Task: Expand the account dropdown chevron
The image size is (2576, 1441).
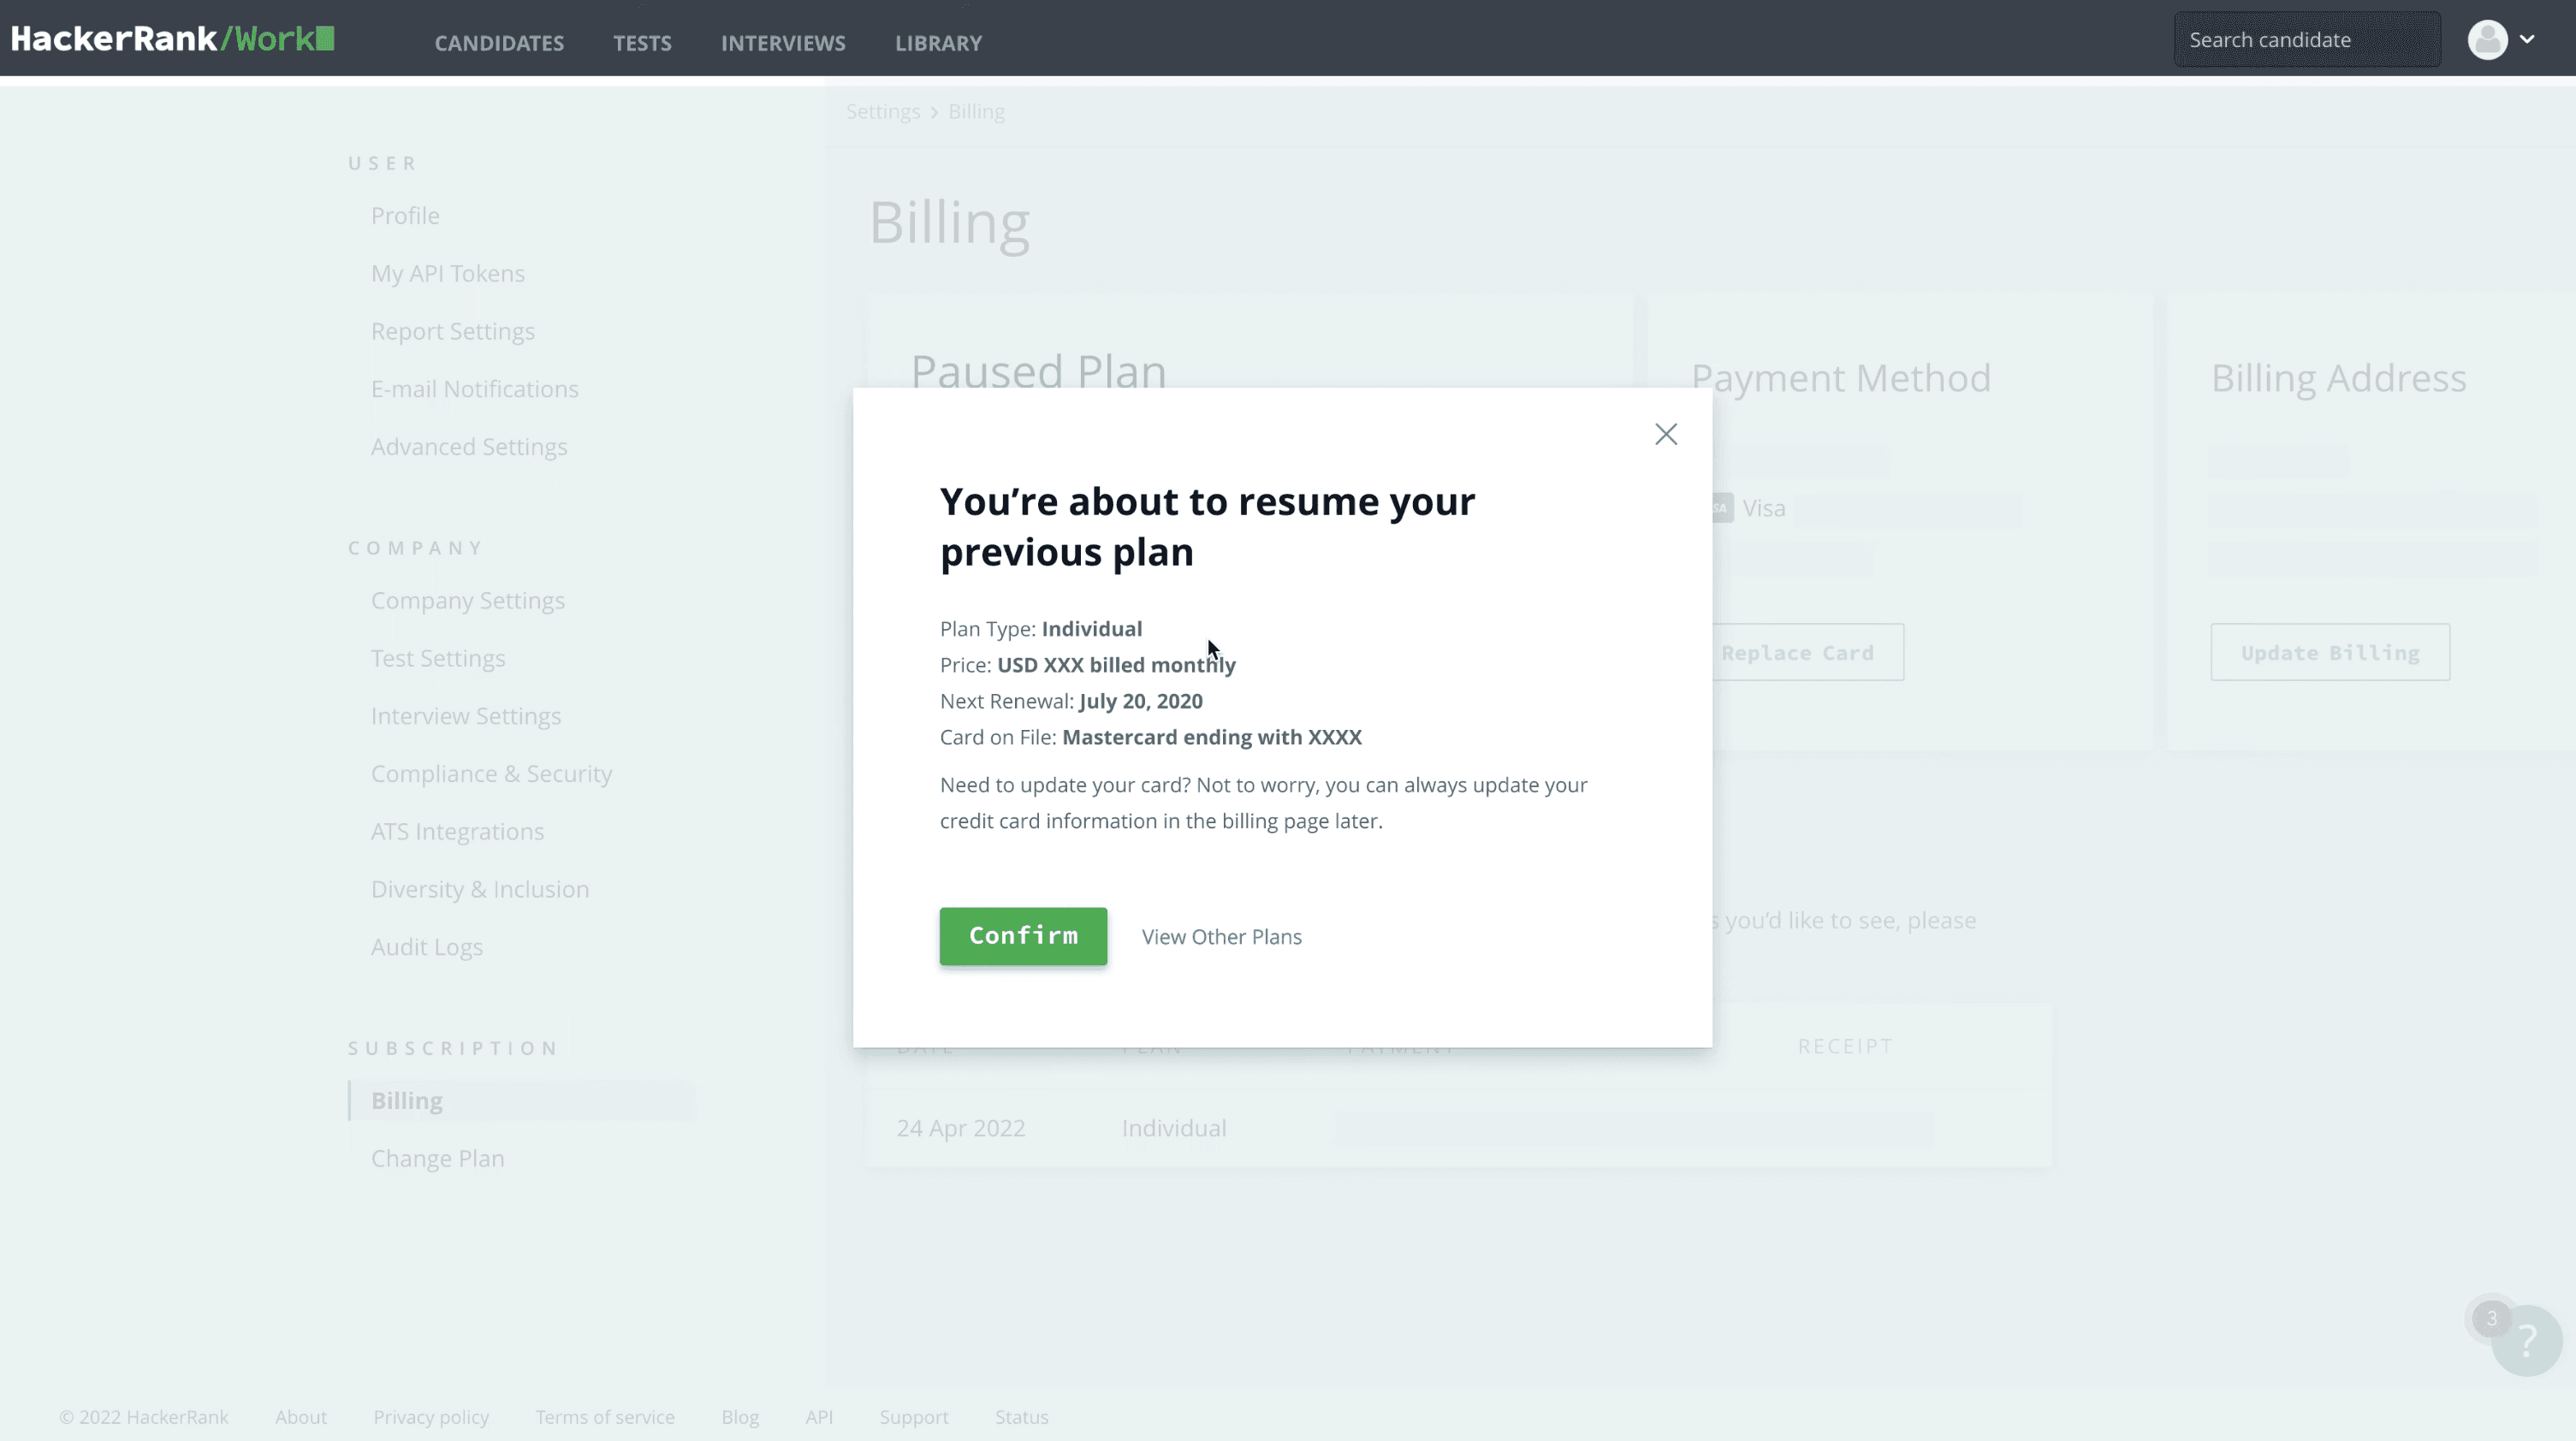Action: pyautogui.click(x=2527, y=40)
